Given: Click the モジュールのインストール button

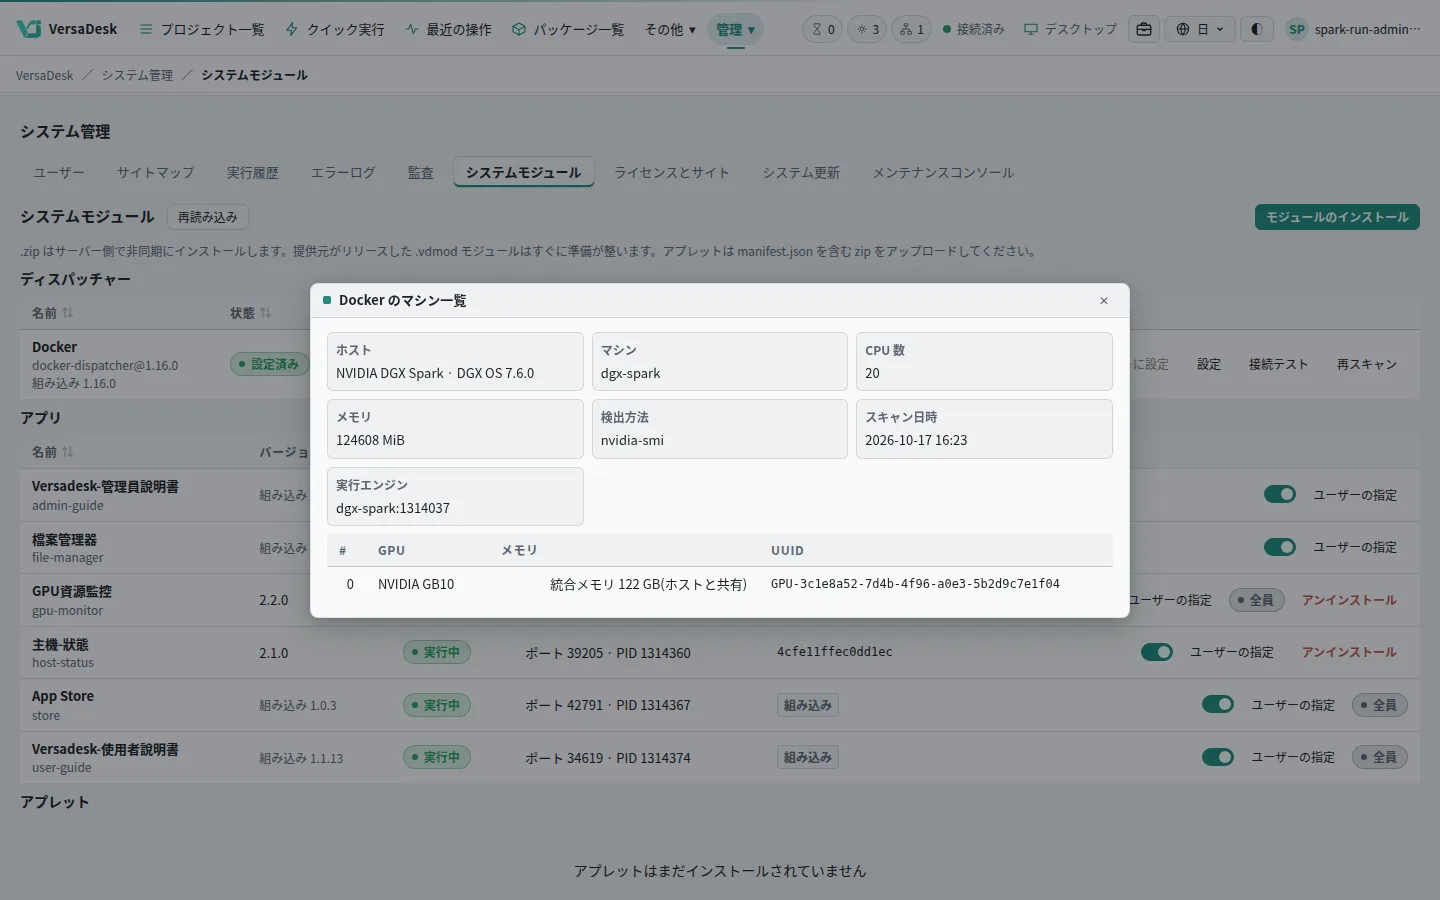Looking at the screenshot, I should click(1337, 217).
